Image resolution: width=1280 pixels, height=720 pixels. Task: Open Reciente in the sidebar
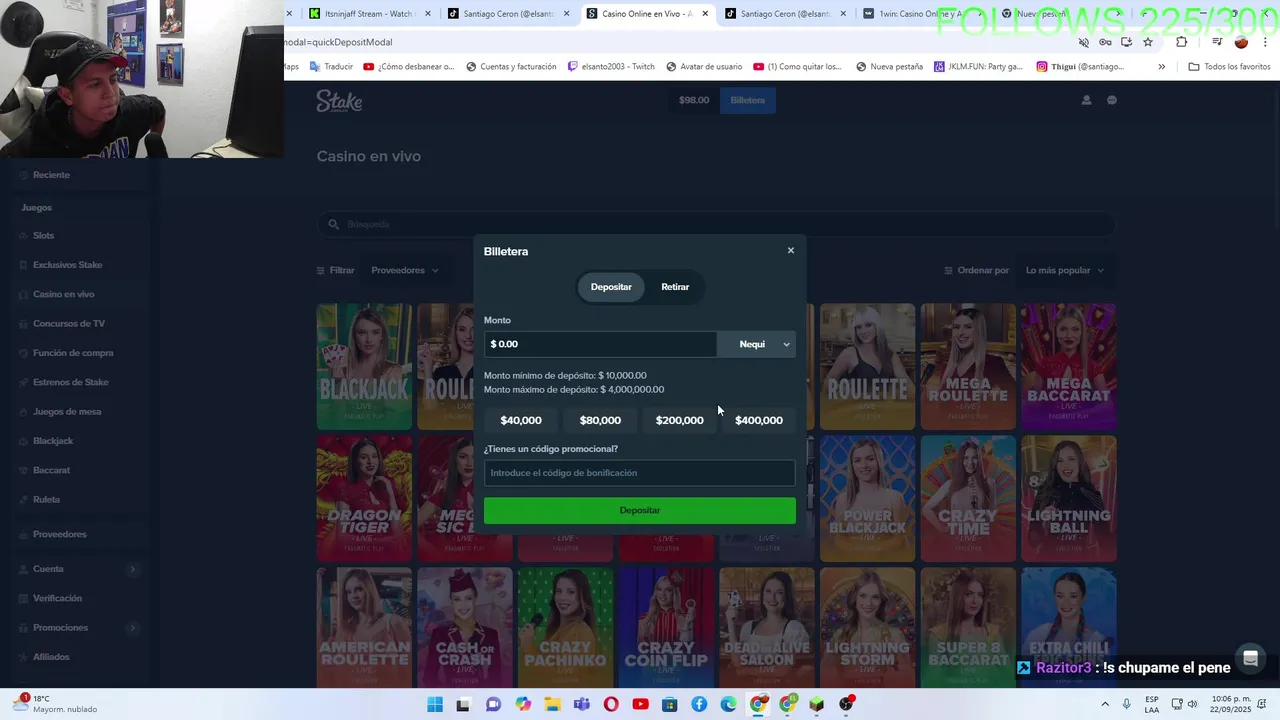51,175
